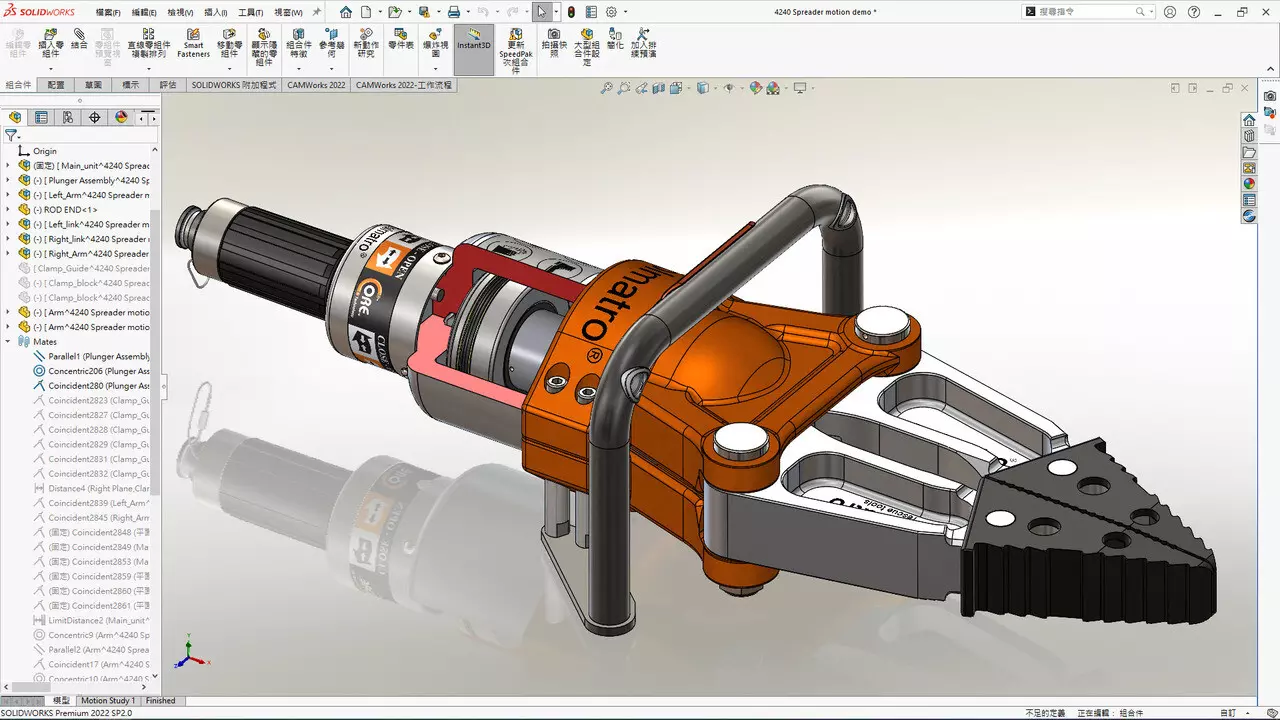Image resolution: width=1280 pixels, height=720 pixels.
Task: Open the Appearances tab in task pane
Action: pyautogui.click(x=1249, y=184)
